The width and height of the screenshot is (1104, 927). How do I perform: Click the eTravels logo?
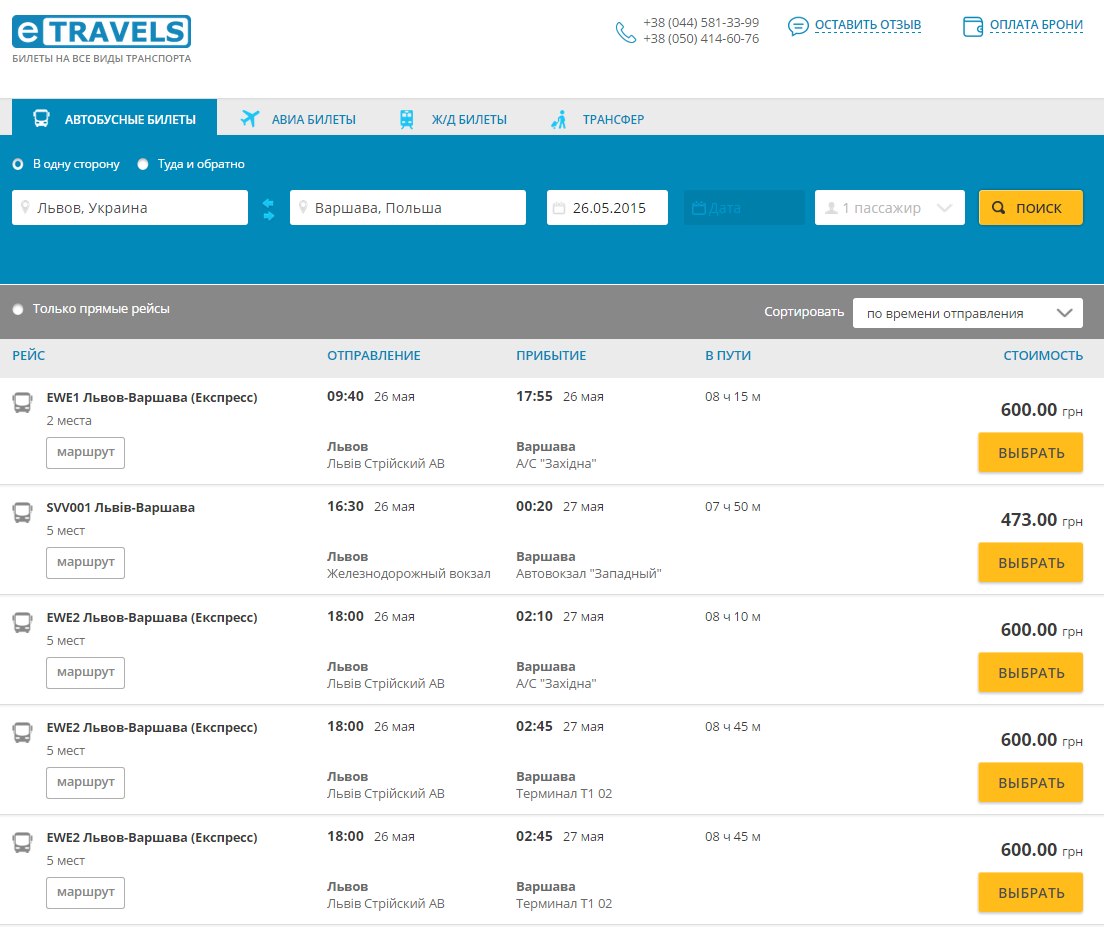pyautogui.click(x=101, y=32)
